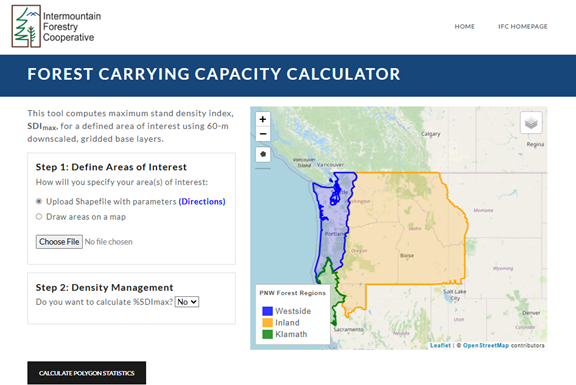Click the Choose File button
The image size is (576, 385).
pos(59,242)
